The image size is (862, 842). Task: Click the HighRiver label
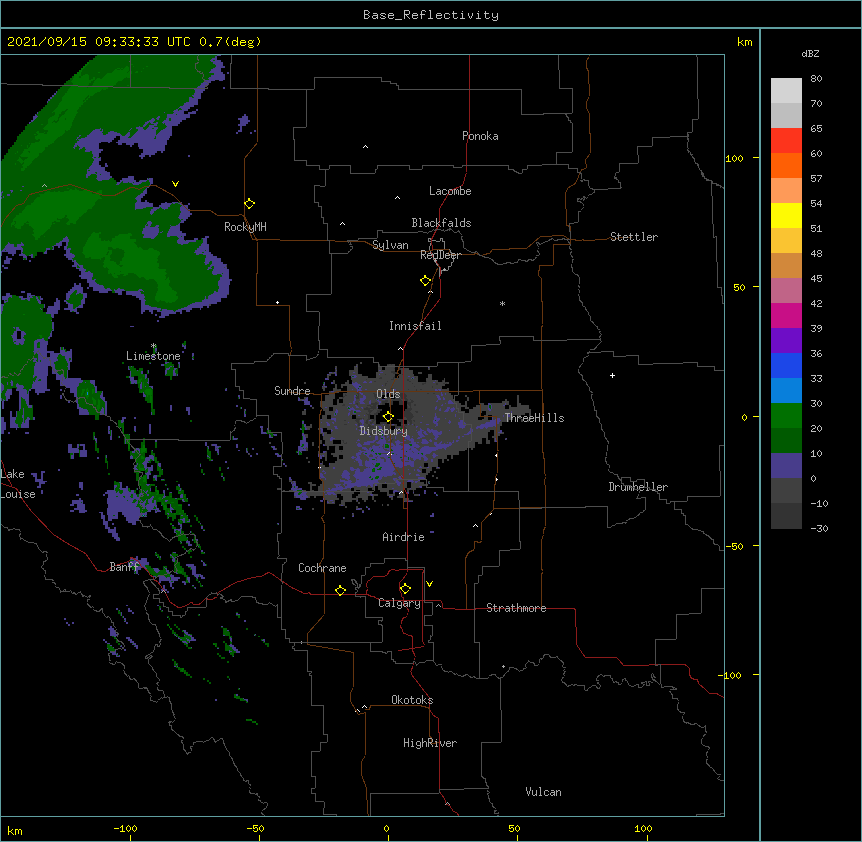click(430, 743)
